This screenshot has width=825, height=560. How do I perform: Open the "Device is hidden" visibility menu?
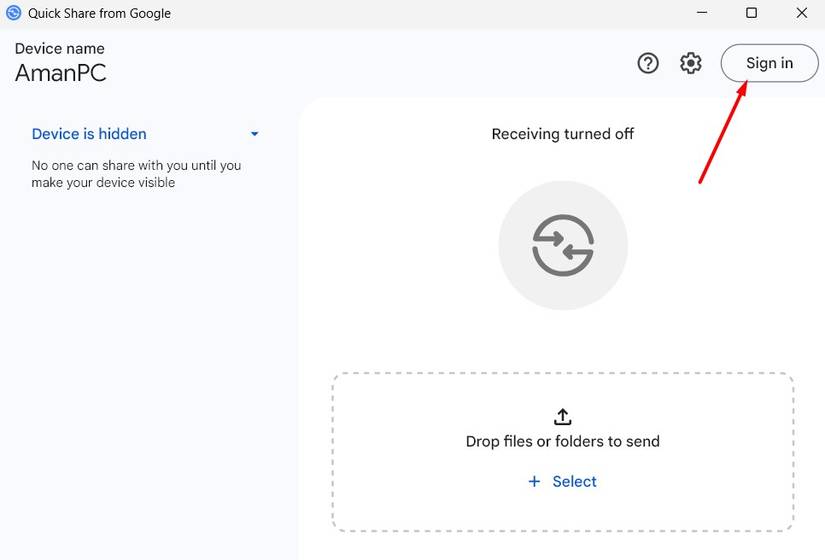click(90, 134)
